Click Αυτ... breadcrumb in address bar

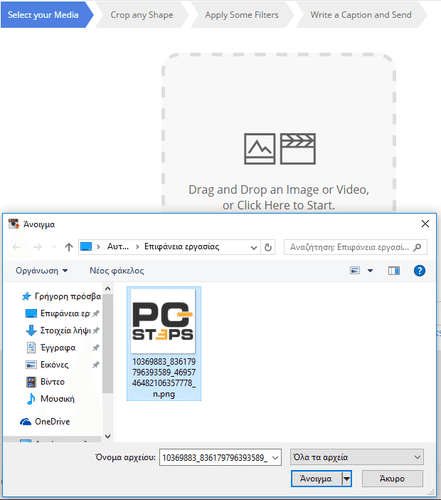click(x=118, y=247)
